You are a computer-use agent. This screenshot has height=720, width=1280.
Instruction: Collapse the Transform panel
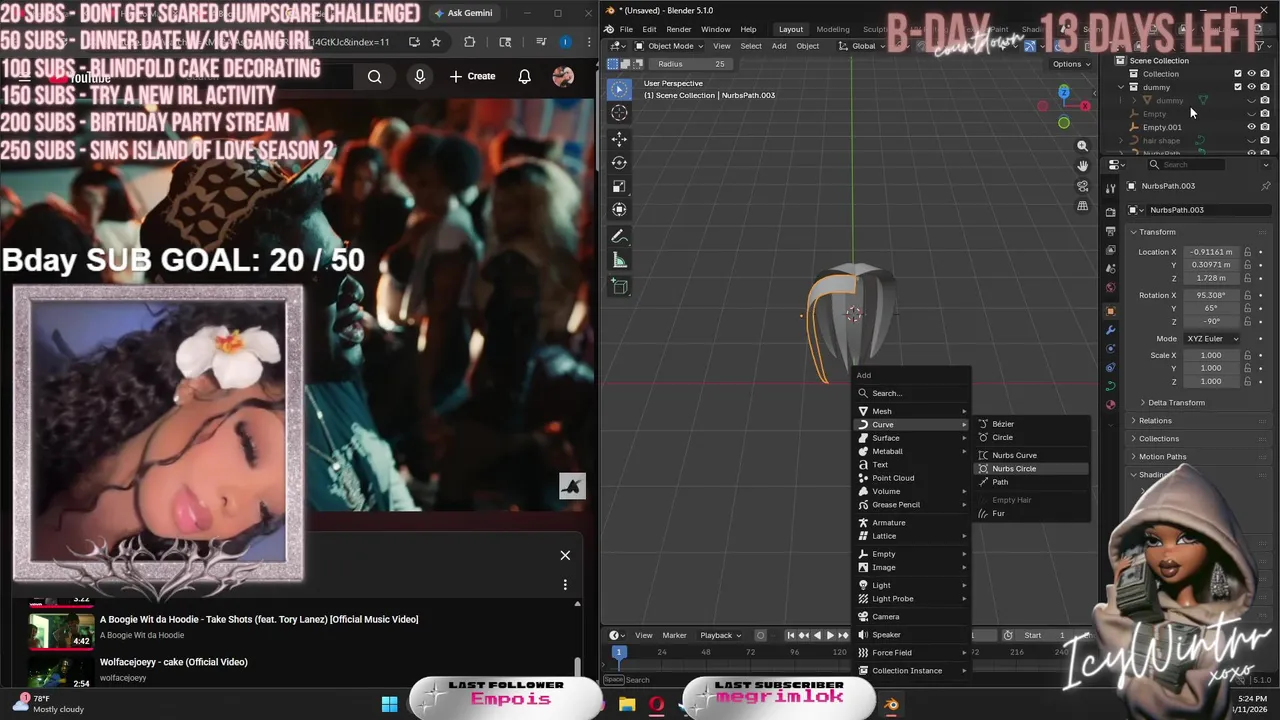(1155, 232)
